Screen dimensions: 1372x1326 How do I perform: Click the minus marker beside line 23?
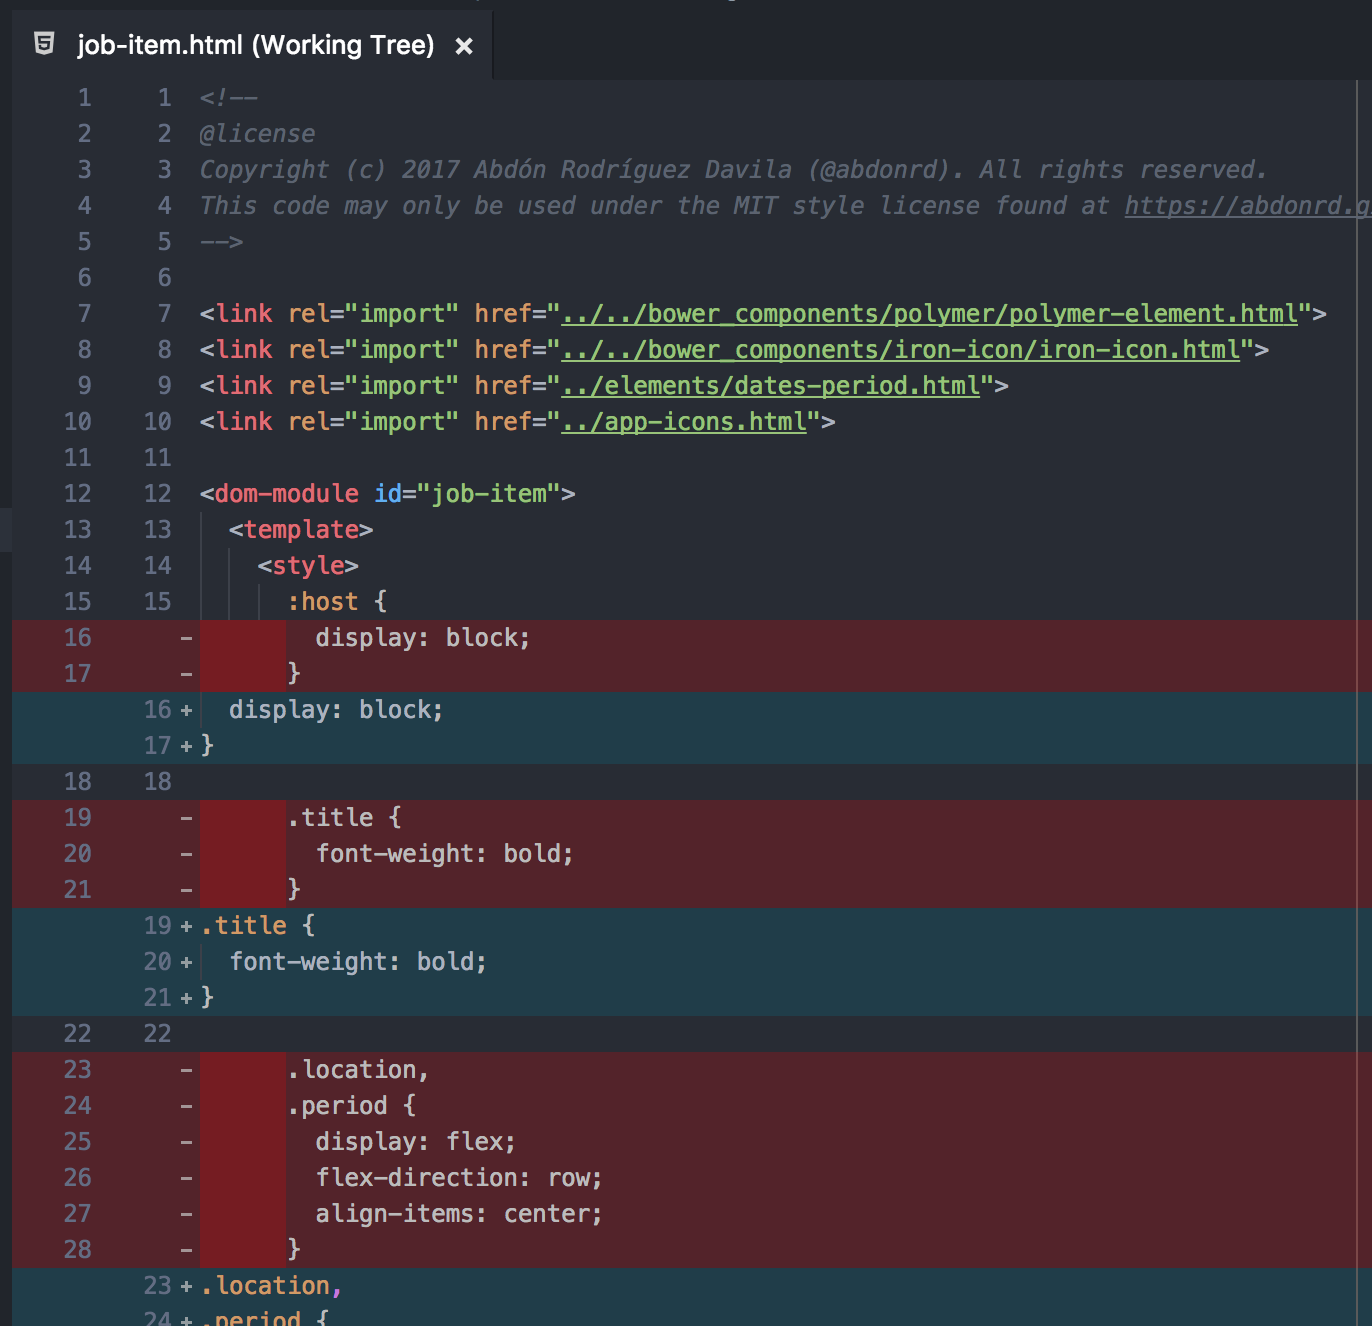pyautogui.click(x=186, y=1069)
